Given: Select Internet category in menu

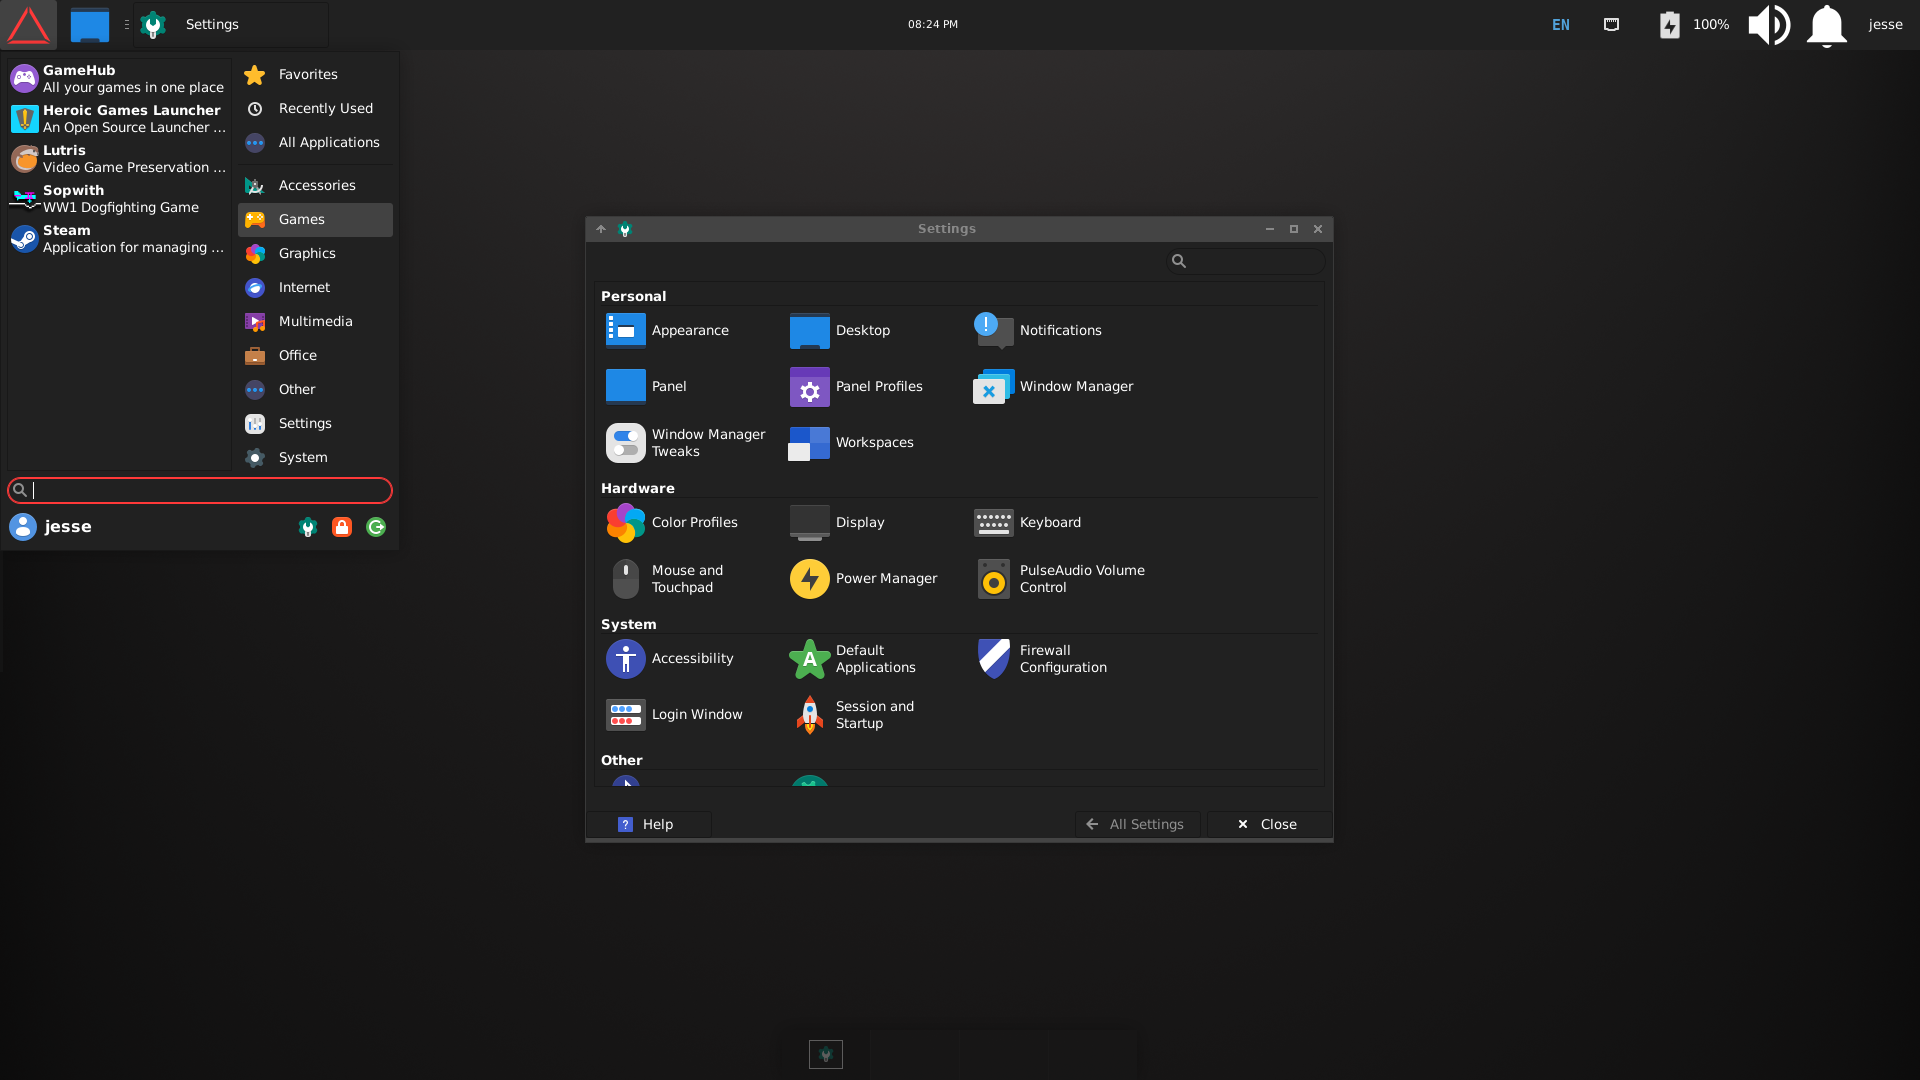Looking at the screenshot, I should [x=315, y=287].
